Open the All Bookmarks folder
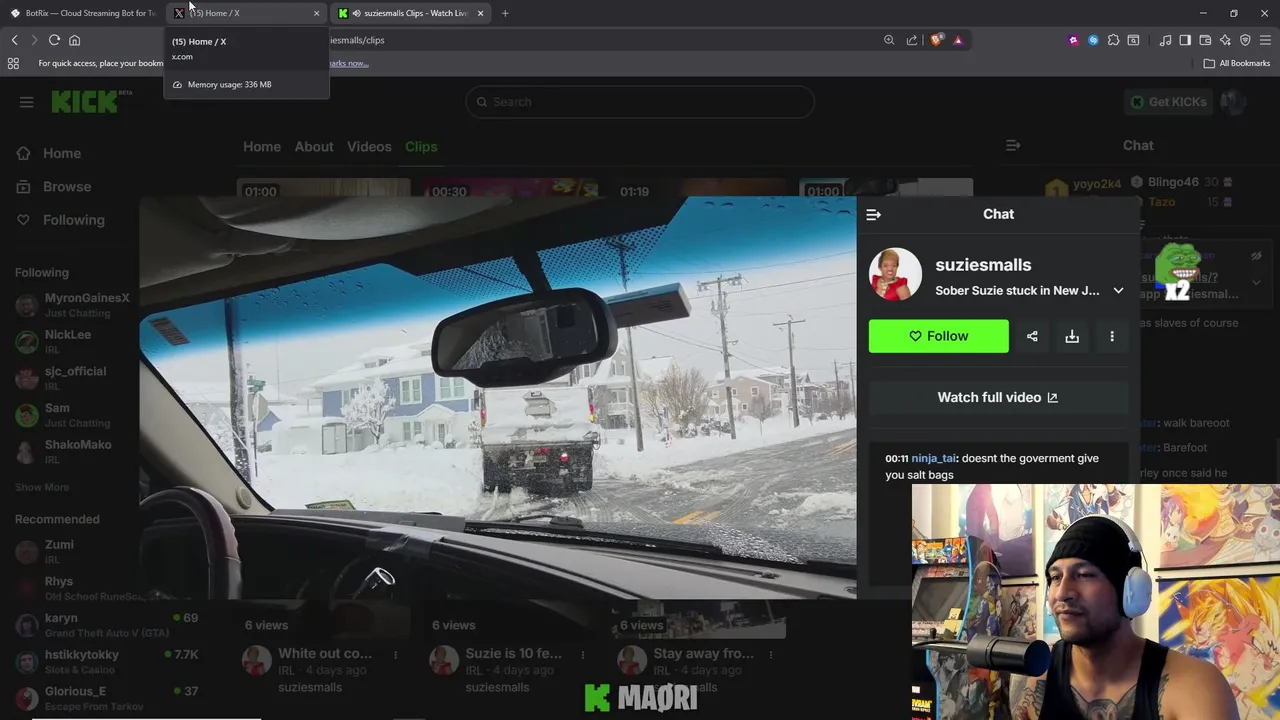Screen dimensions: 1280x720 pyautogui.click(x=1237, y=63)
